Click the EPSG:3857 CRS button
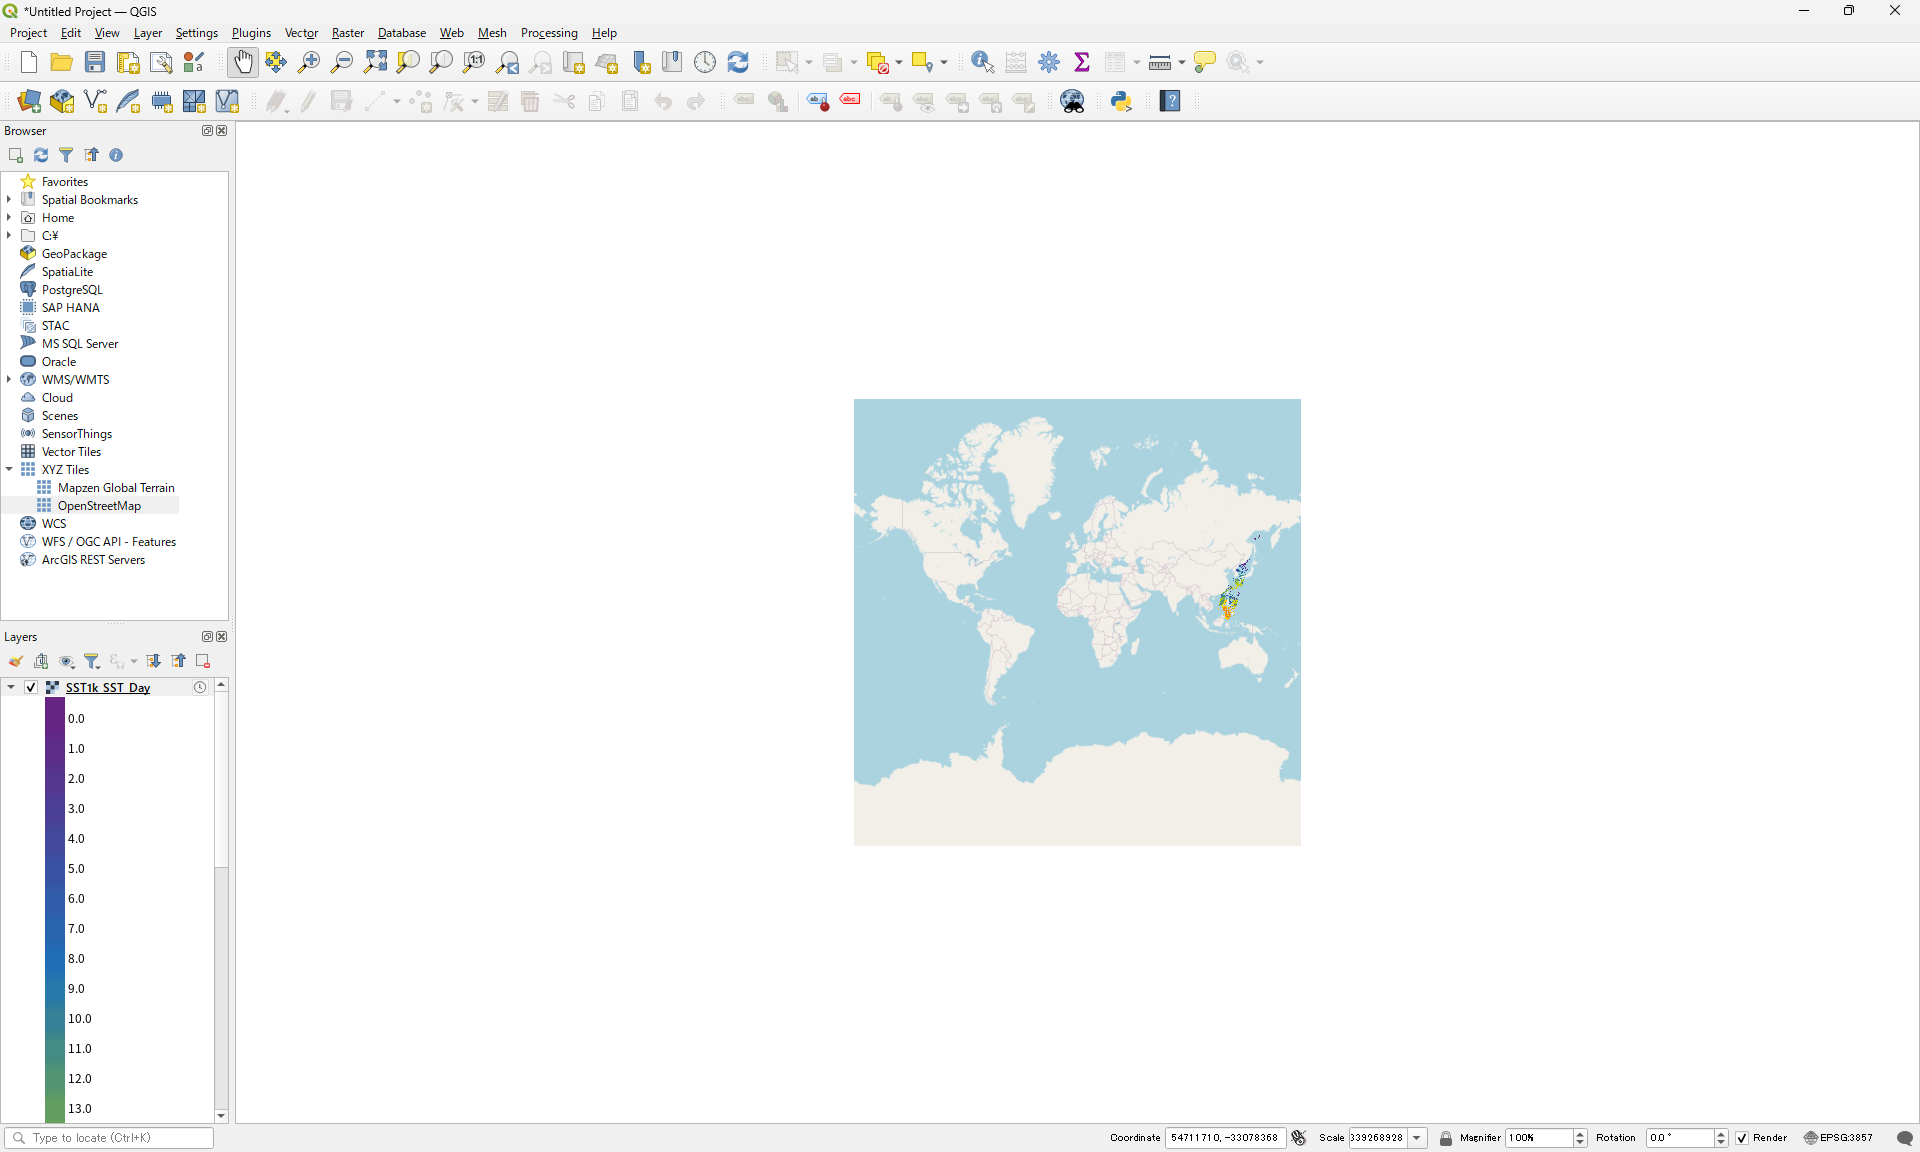1920x1152 pixels. pos(1838,1138)
